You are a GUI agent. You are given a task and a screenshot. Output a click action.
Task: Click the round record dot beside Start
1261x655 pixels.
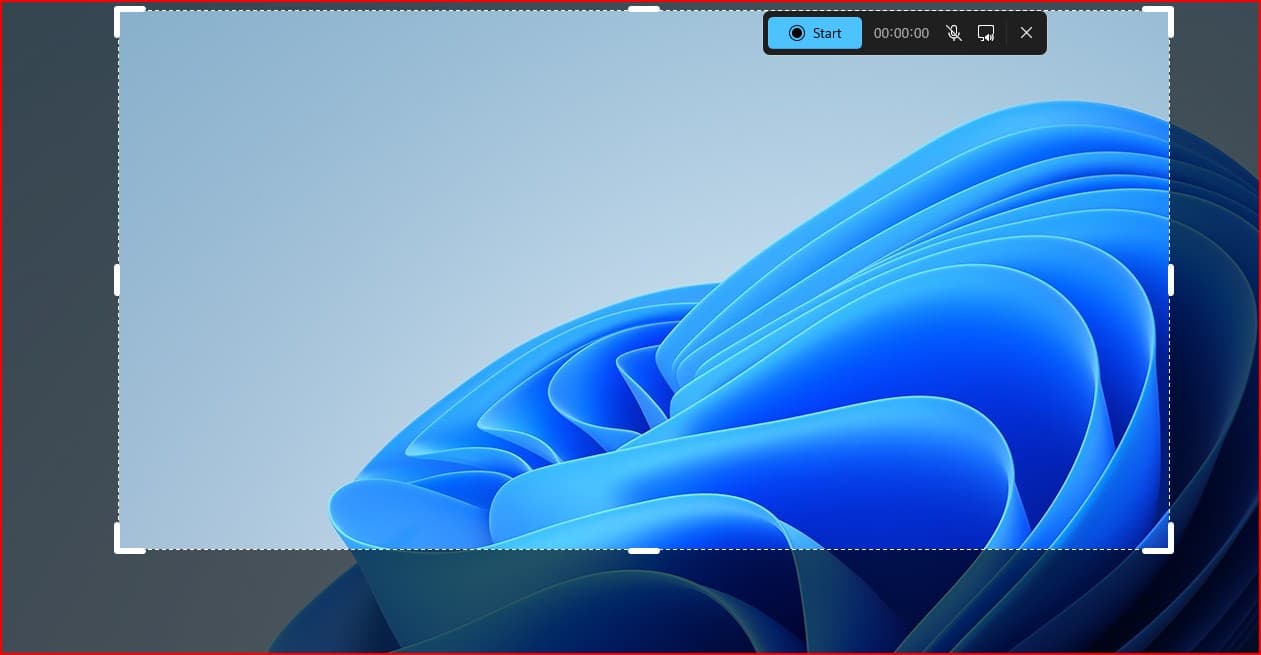coord(797,33)
